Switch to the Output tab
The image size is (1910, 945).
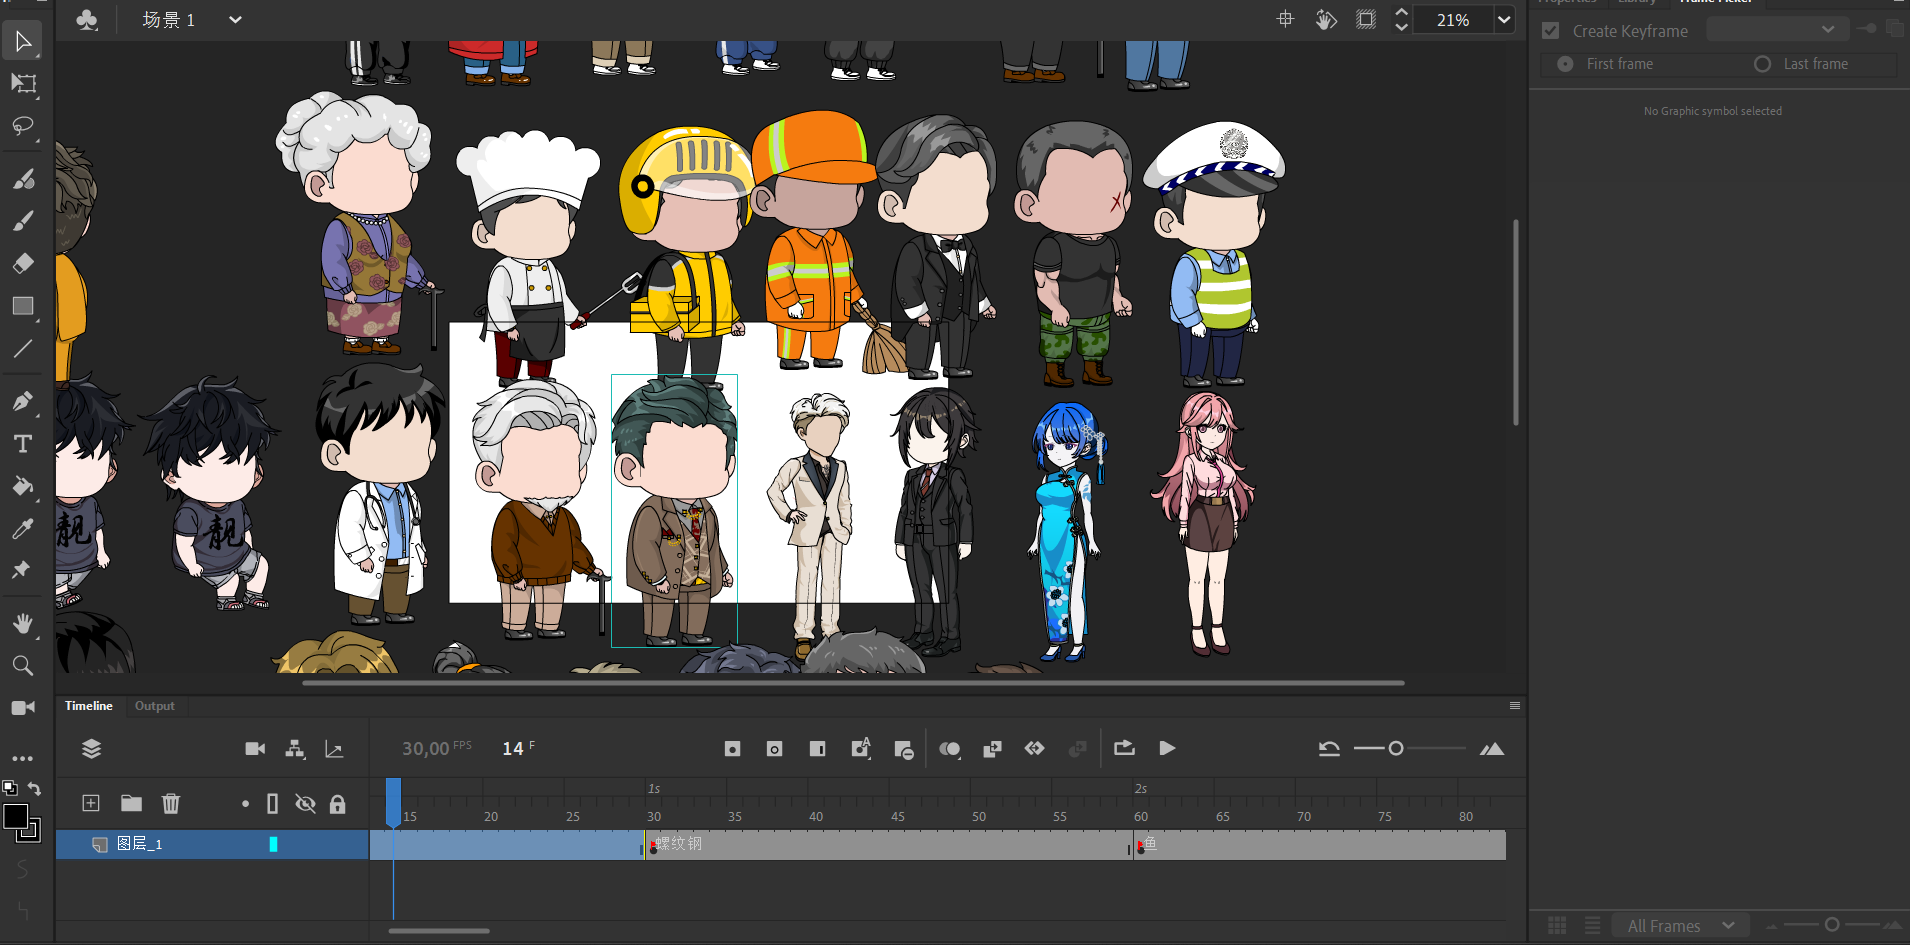point(154,706)
